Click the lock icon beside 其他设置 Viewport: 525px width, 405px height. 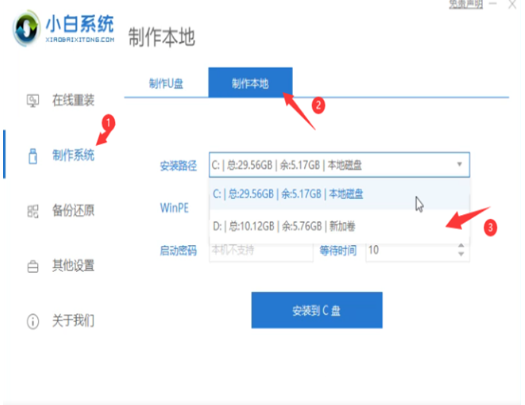pyautogui.click(x=33, y=266)
